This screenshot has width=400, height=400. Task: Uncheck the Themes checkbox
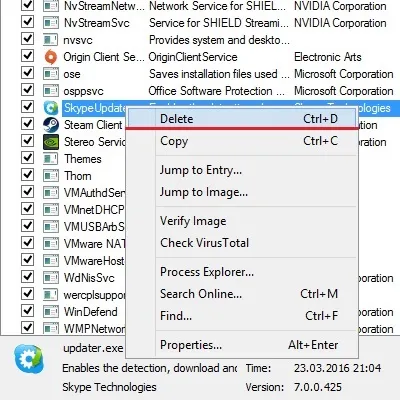click(27, 158)
